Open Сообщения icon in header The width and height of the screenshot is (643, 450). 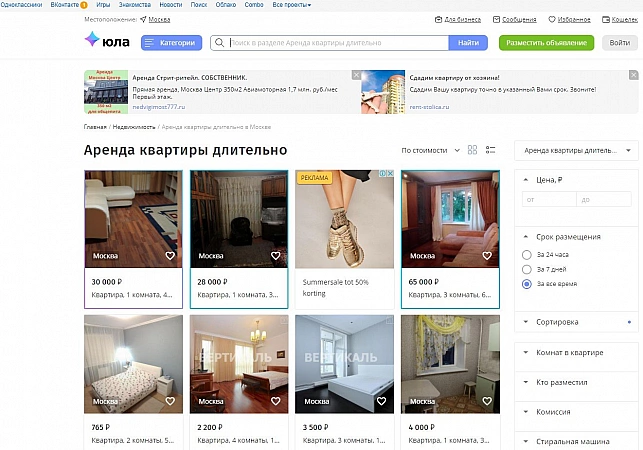click(496, 19)
